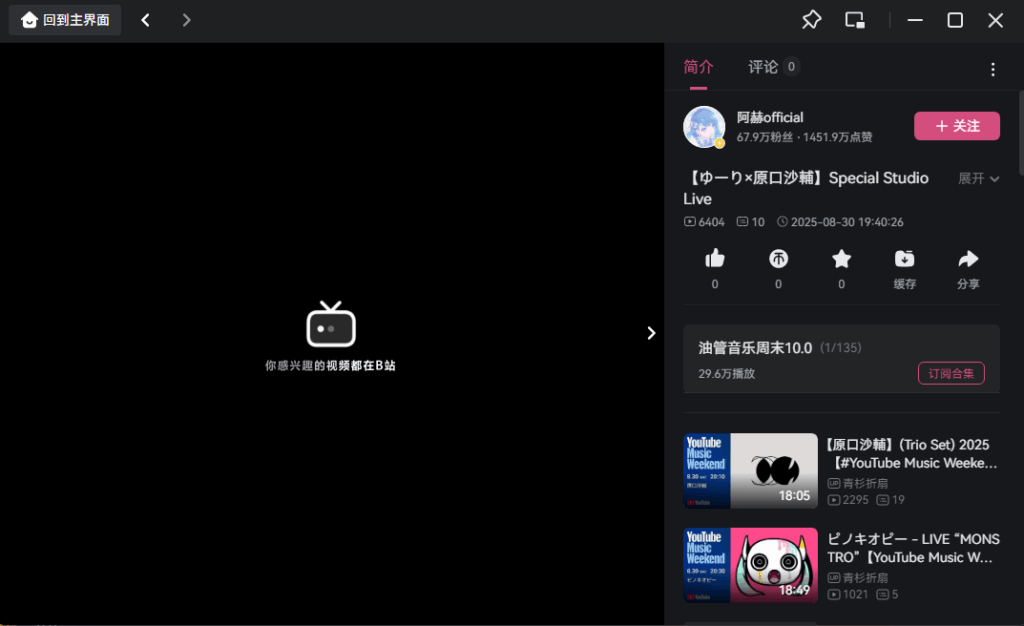Click the coin donation icon

tap(778, 259)
